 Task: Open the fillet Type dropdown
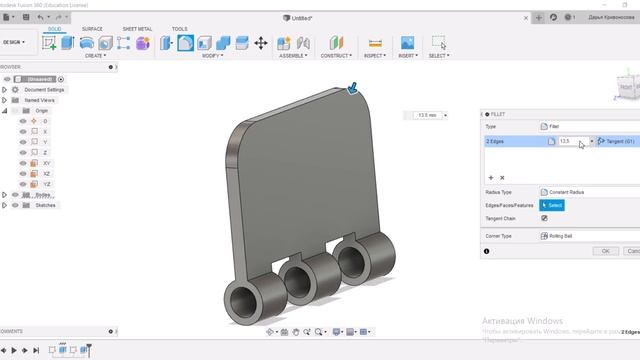[x=589, y=127]
